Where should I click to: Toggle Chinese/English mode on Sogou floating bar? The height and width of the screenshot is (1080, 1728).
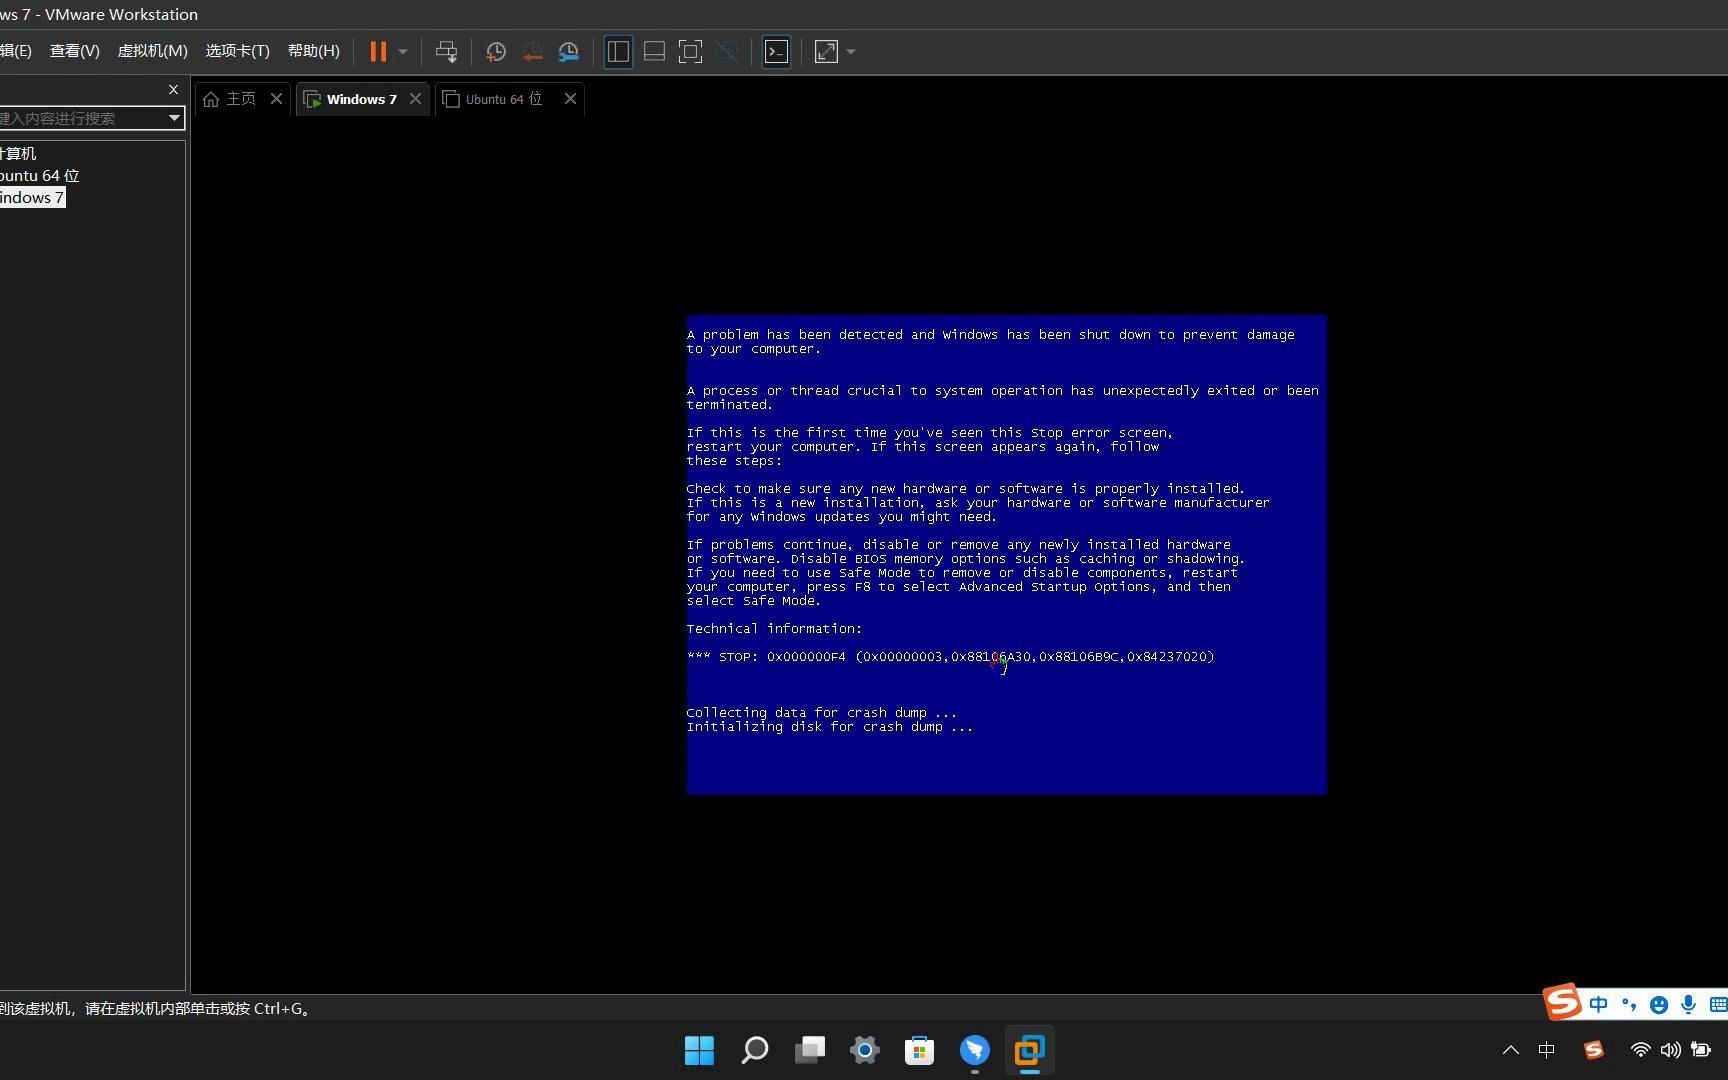pyautogui.click(x=1599, y=1005)
